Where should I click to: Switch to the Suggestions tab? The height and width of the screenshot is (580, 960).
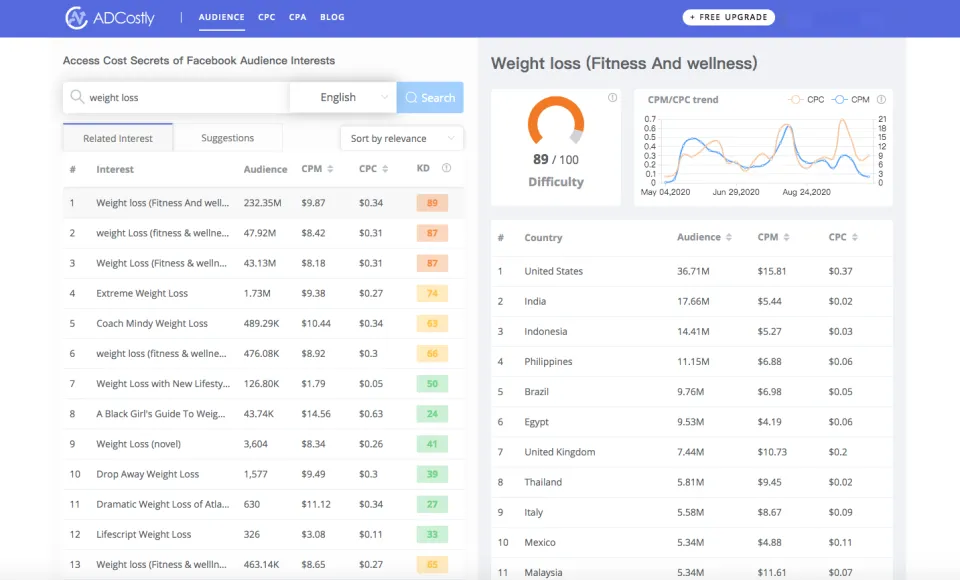pyautogui.click(x=227, y=138)
